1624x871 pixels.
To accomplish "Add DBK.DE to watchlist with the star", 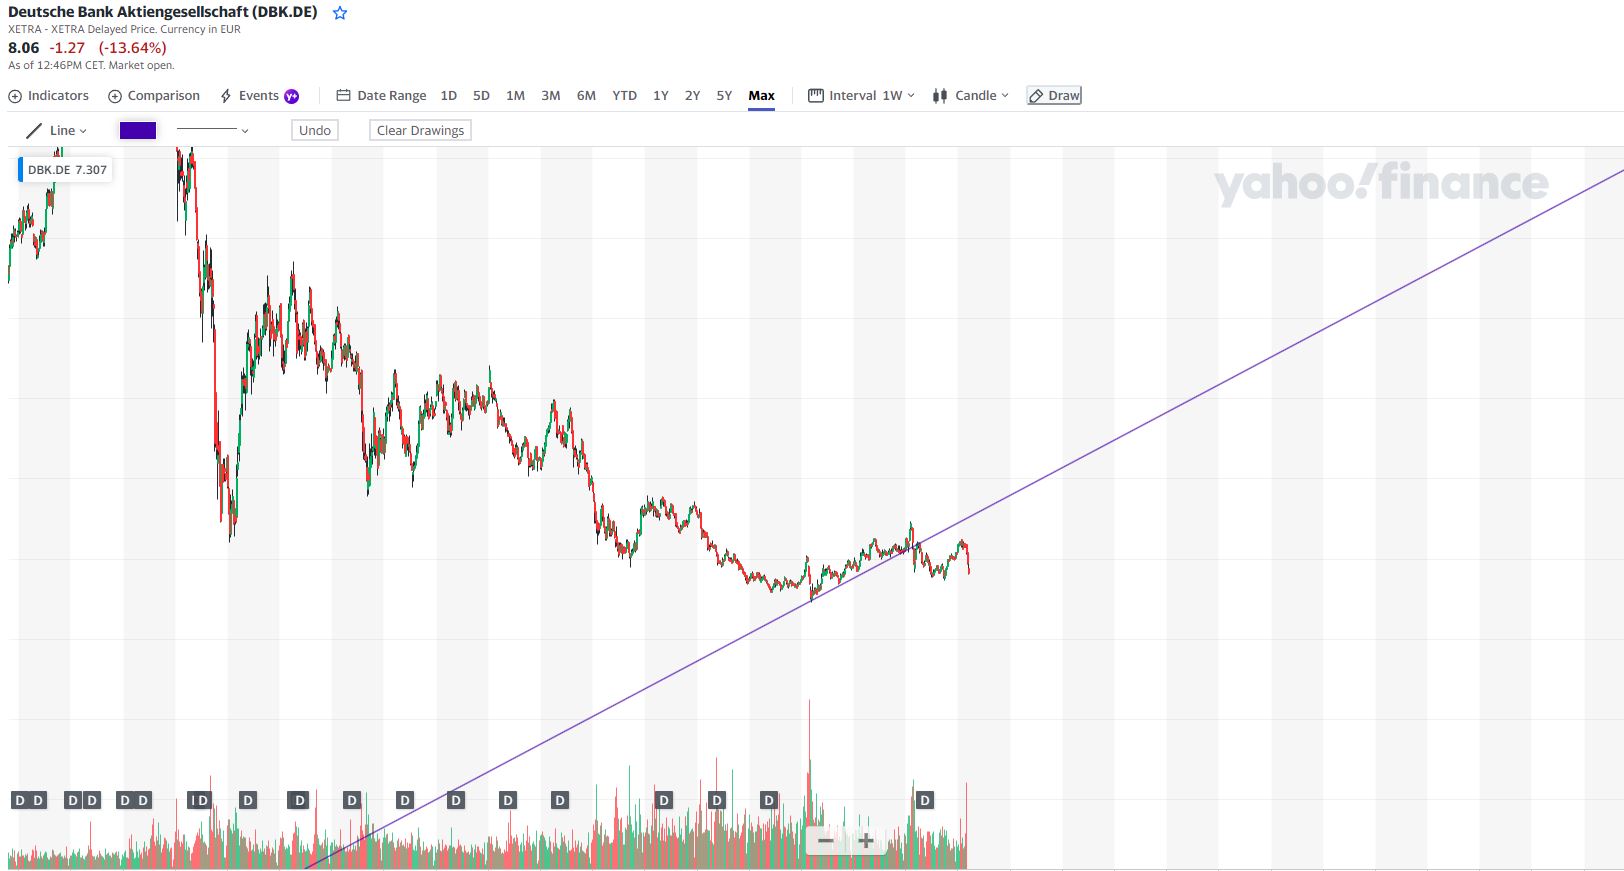I will (340, 13).
